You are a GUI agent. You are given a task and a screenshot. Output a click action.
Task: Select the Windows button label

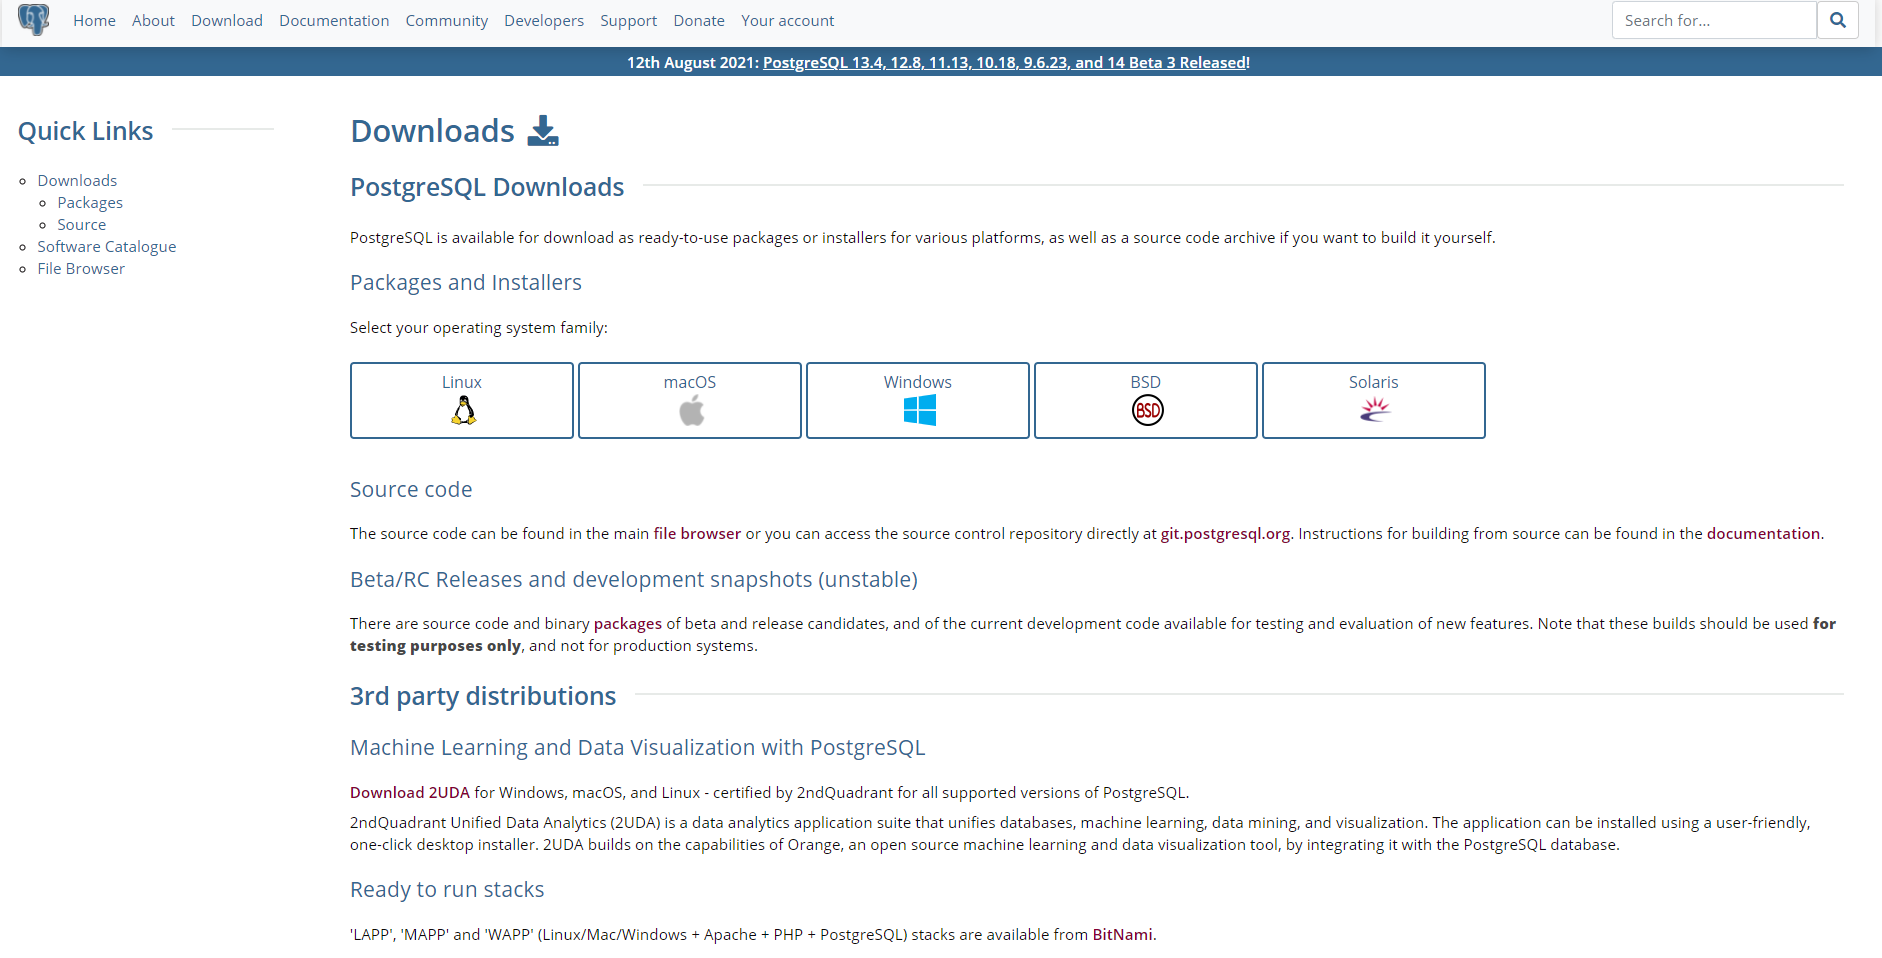click(918, 382)
